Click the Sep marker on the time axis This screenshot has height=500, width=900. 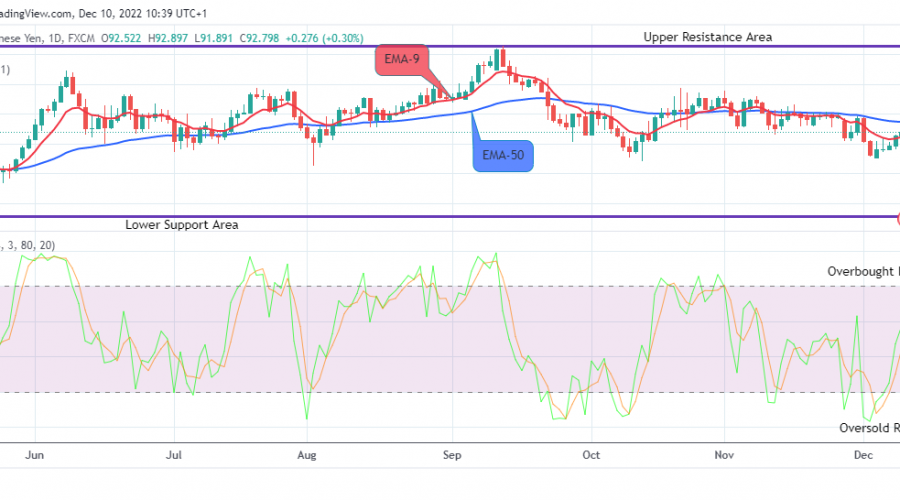click(451, 454)
